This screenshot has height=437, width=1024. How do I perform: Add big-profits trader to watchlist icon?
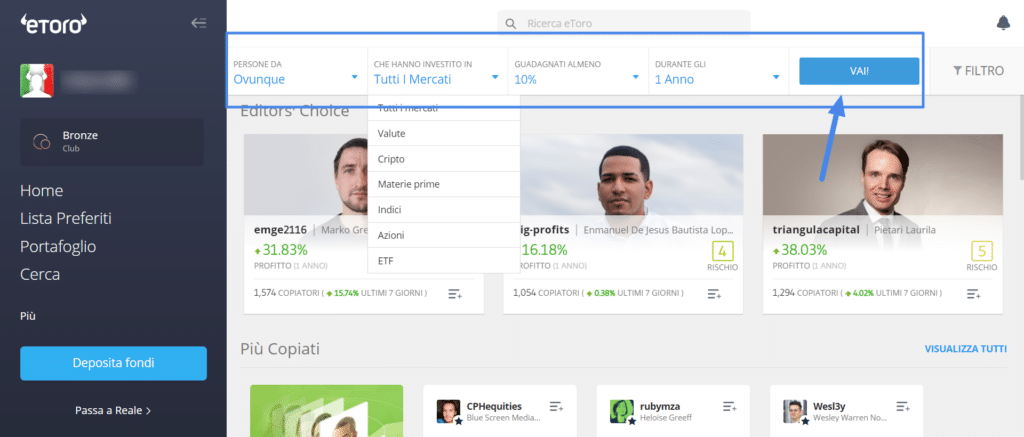pyautogui.click(x=714, y=294)
